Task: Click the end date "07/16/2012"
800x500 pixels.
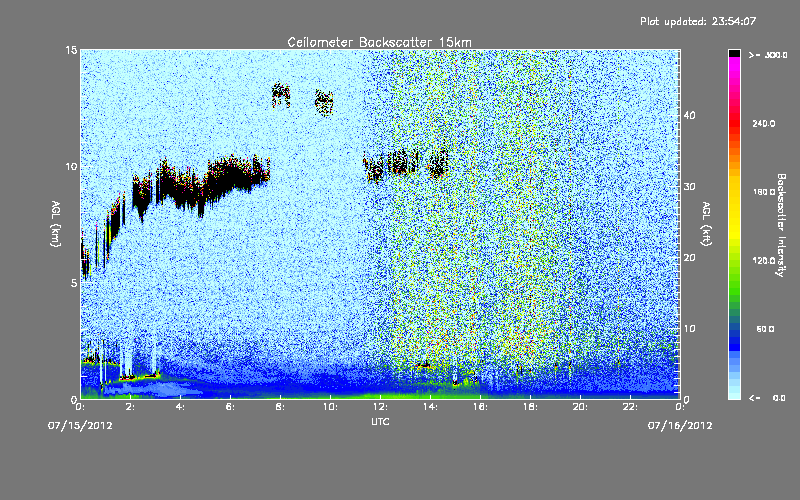Action: (680, 426)
